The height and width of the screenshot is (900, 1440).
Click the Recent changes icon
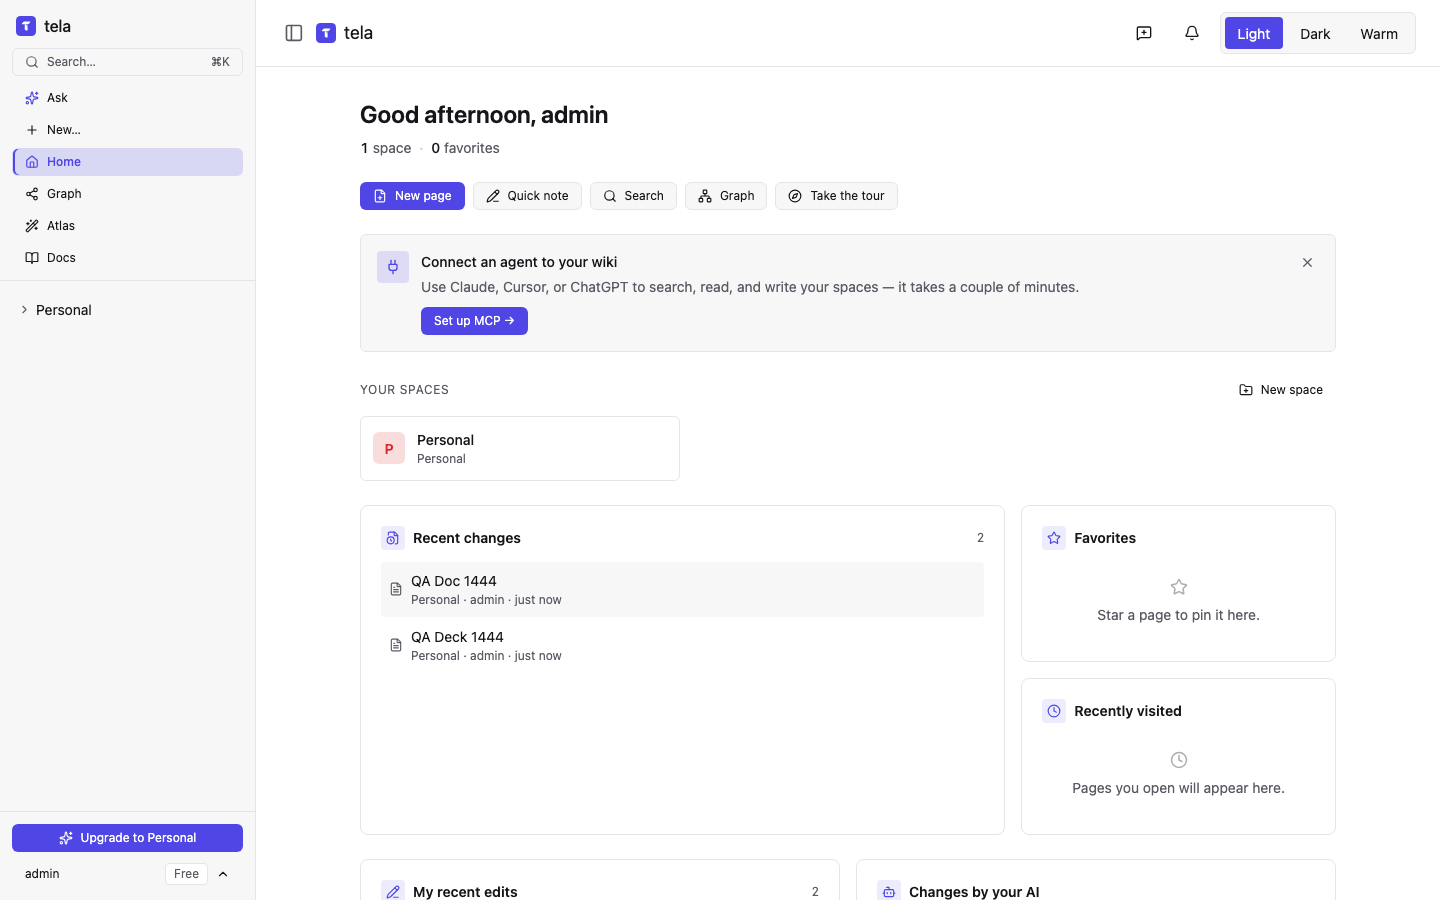click(393, 538)
